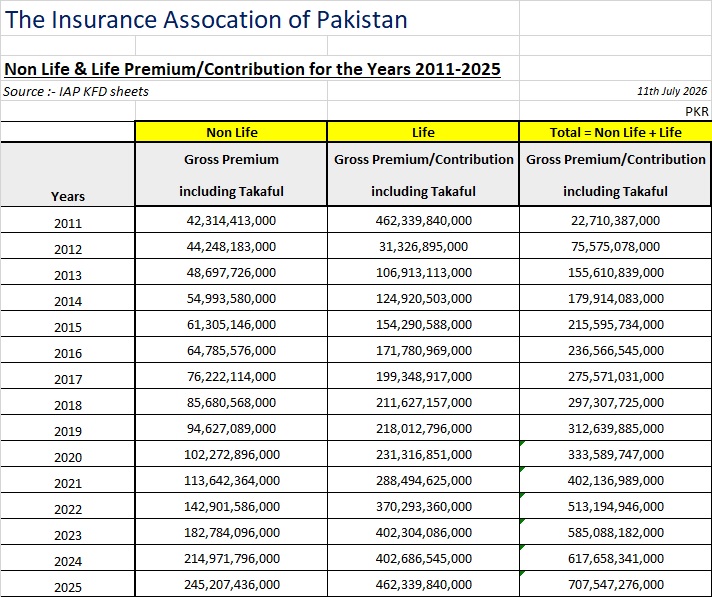Screen dimensions: 712x597
Task: Click the cell with 42,314,413,000
Action: 231,220
